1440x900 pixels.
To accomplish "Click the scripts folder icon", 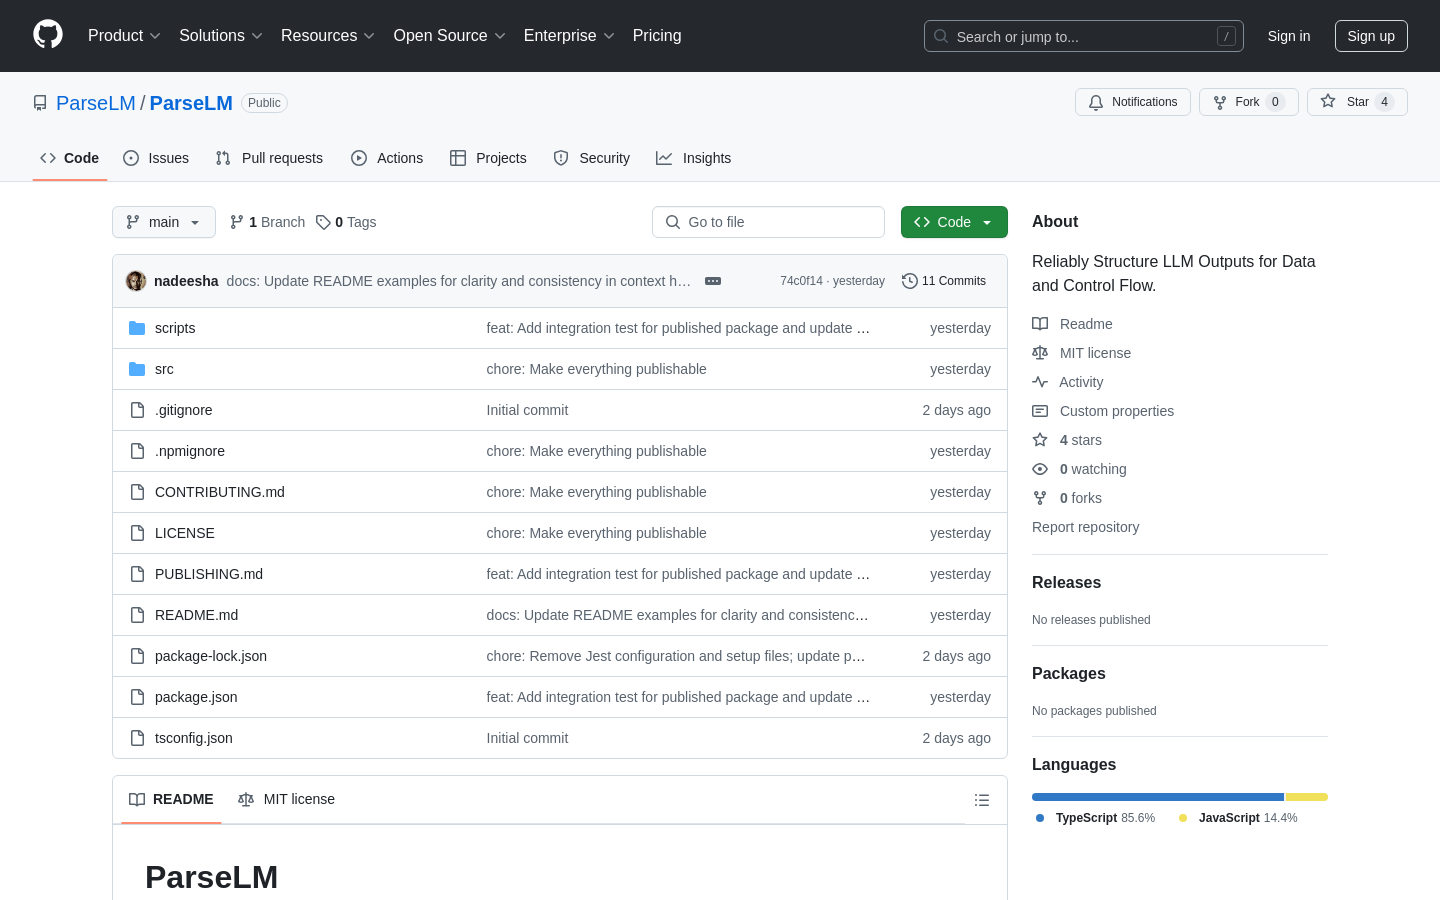I will point(137,328).
